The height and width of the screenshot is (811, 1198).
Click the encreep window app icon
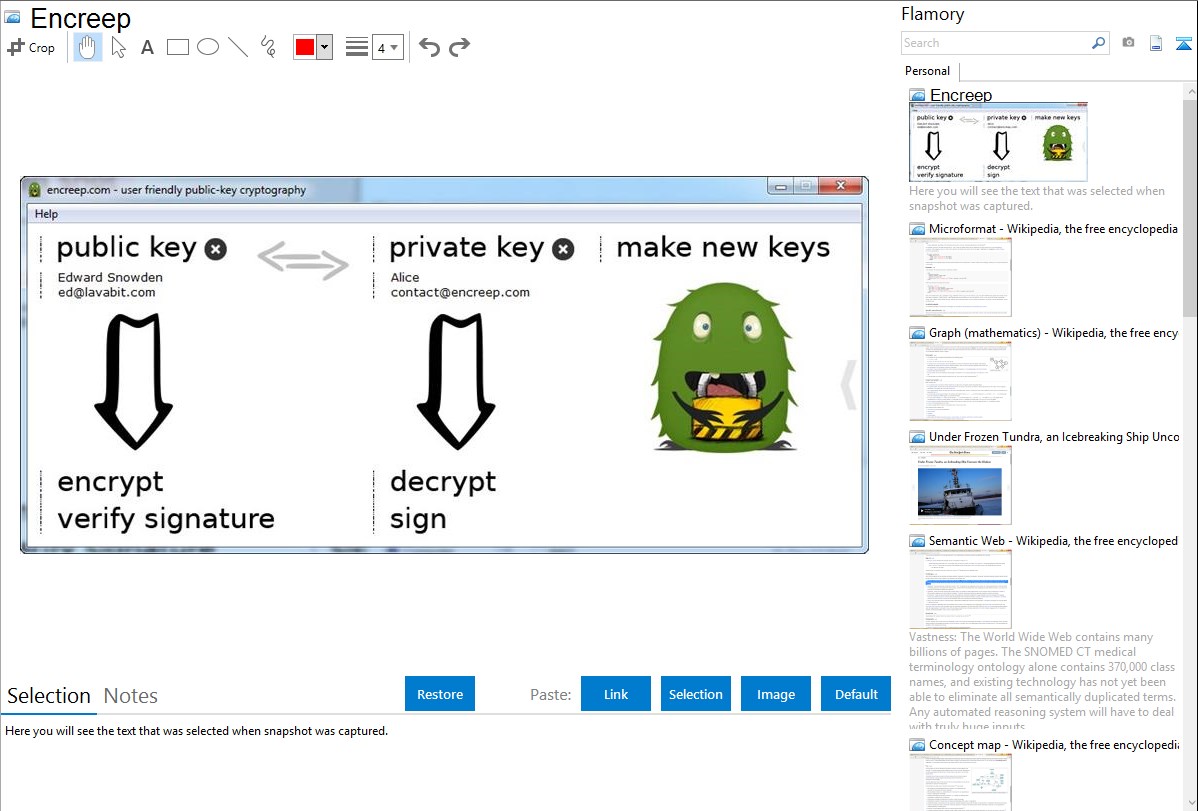(34, 190)
